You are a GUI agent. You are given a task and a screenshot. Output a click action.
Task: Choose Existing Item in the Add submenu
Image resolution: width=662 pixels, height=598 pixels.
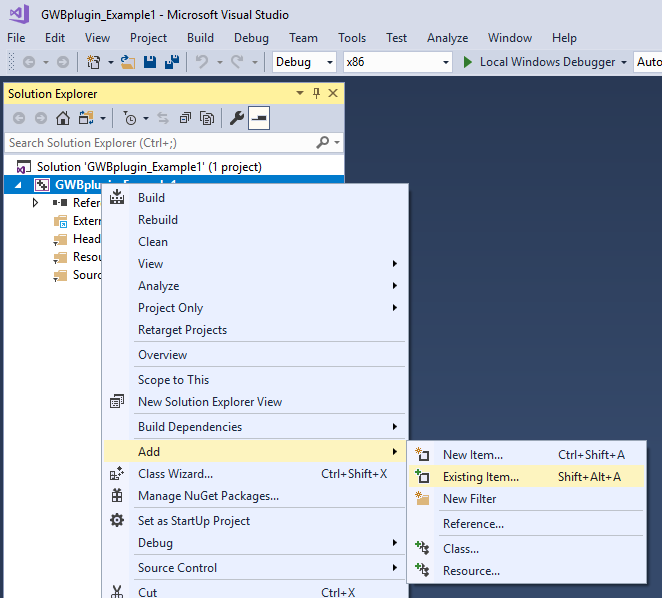pyautogui.click(x=526, y=477)
